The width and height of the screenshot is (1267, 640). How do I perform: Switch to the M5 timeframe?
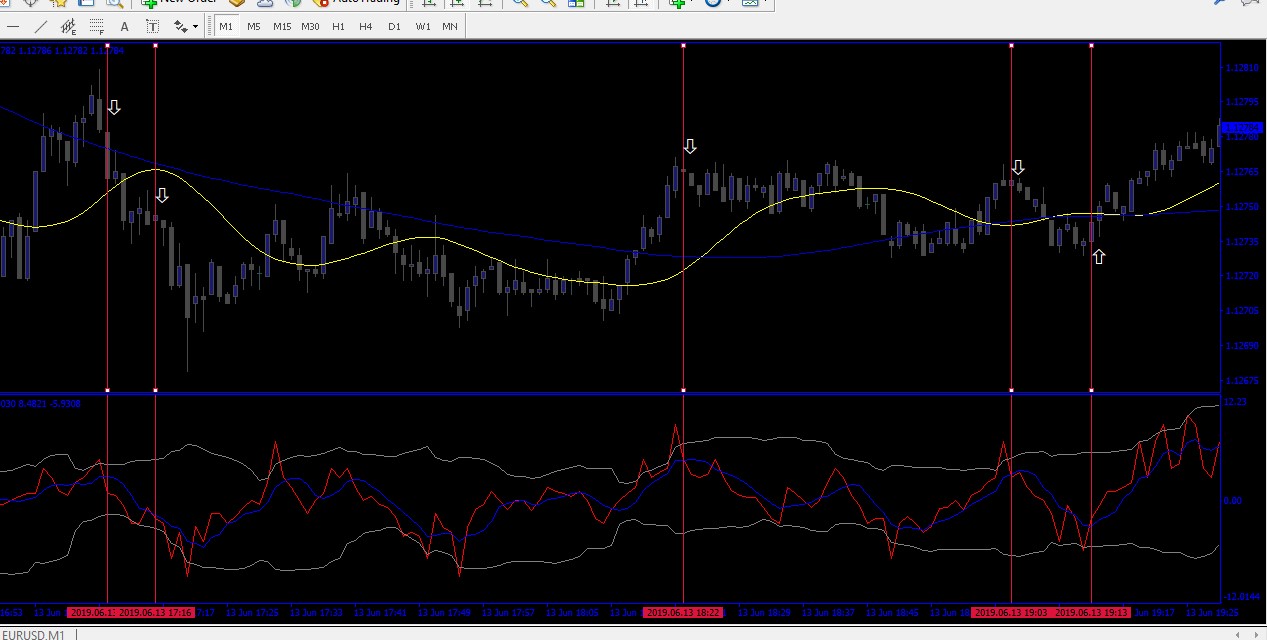tap(254, 26)
